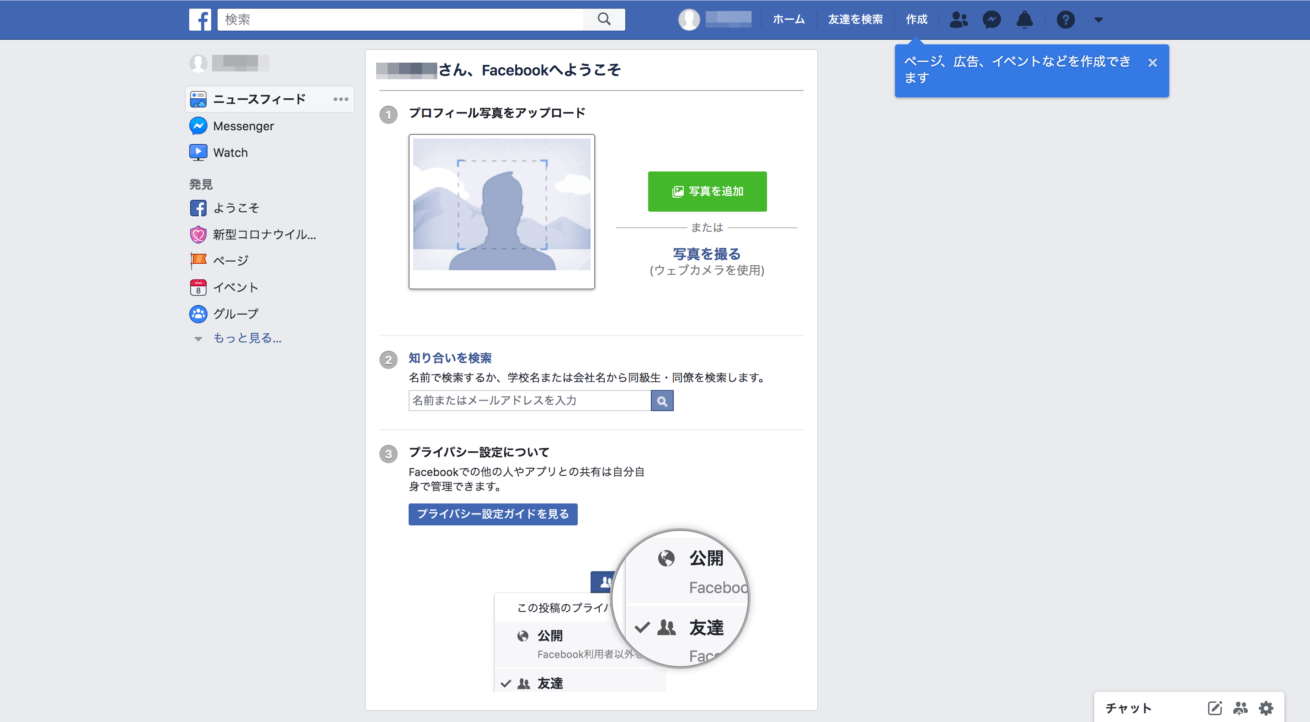Click the ページ flag icon in the sidebar
This screenshot has width=1310, height=722.
(198, 261)
